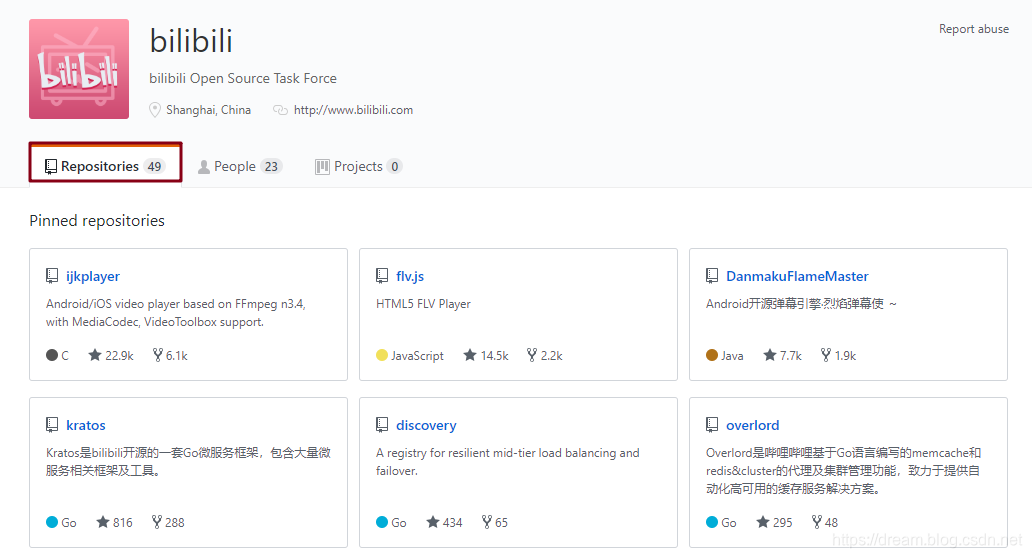Click the 48 forks count on overlord

[x=831, y=523]
